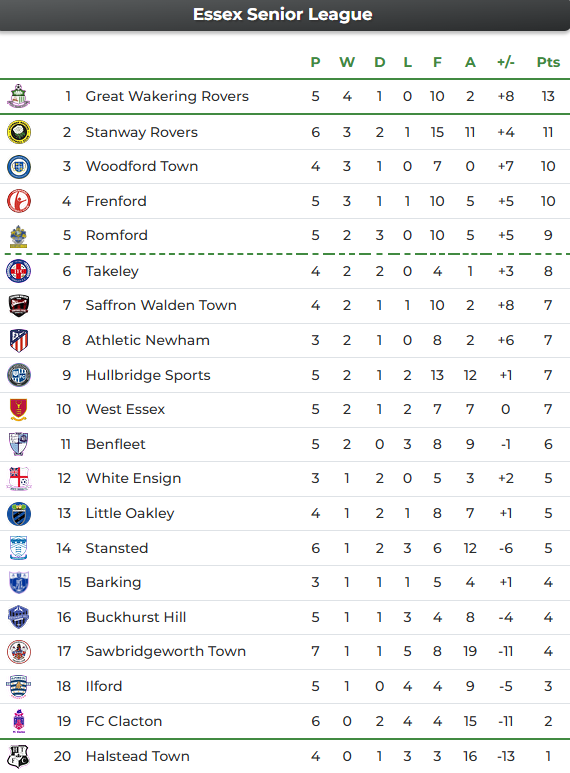Click the Halstead Town black-and-white crest

click(x=19, y=756)
